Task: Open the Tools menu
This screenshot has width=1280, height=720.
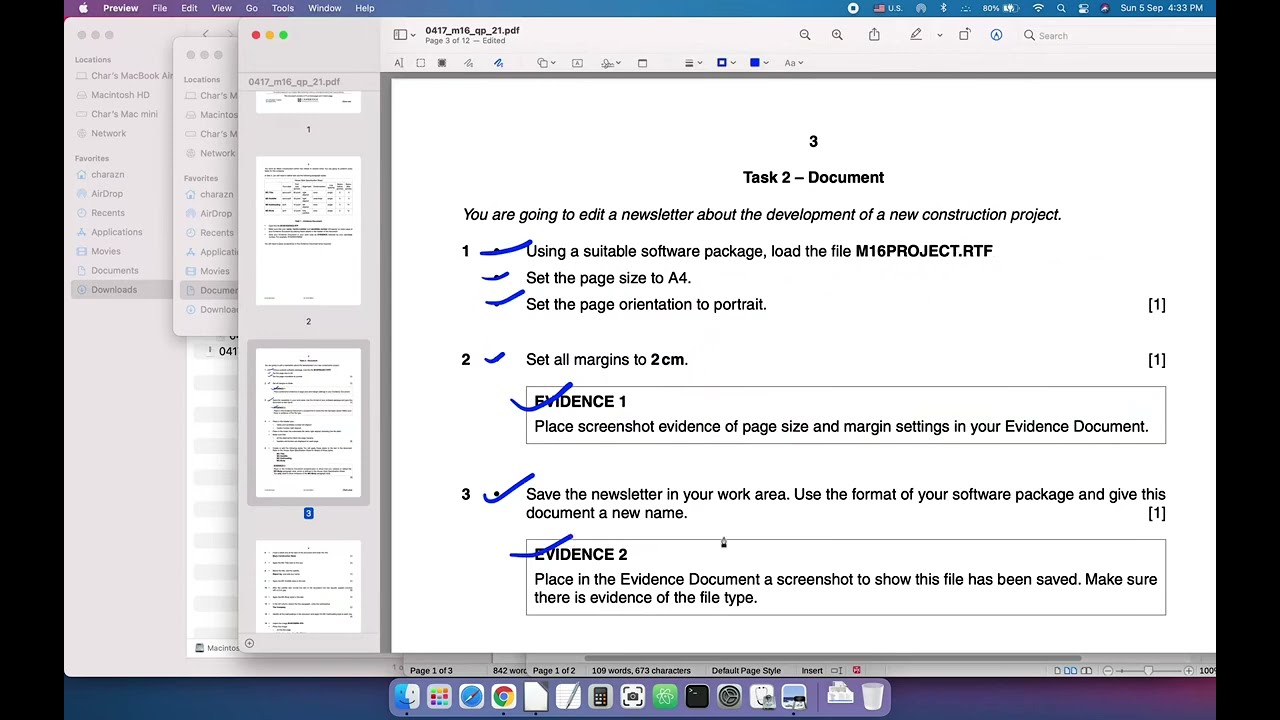Action: (x=283, y=8)
